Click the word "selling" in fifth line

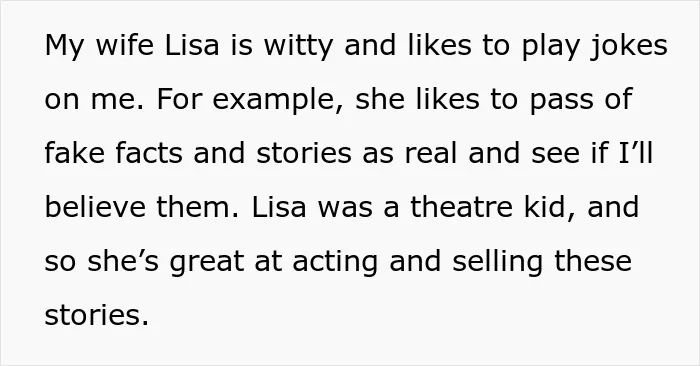[x=498, y=263]
